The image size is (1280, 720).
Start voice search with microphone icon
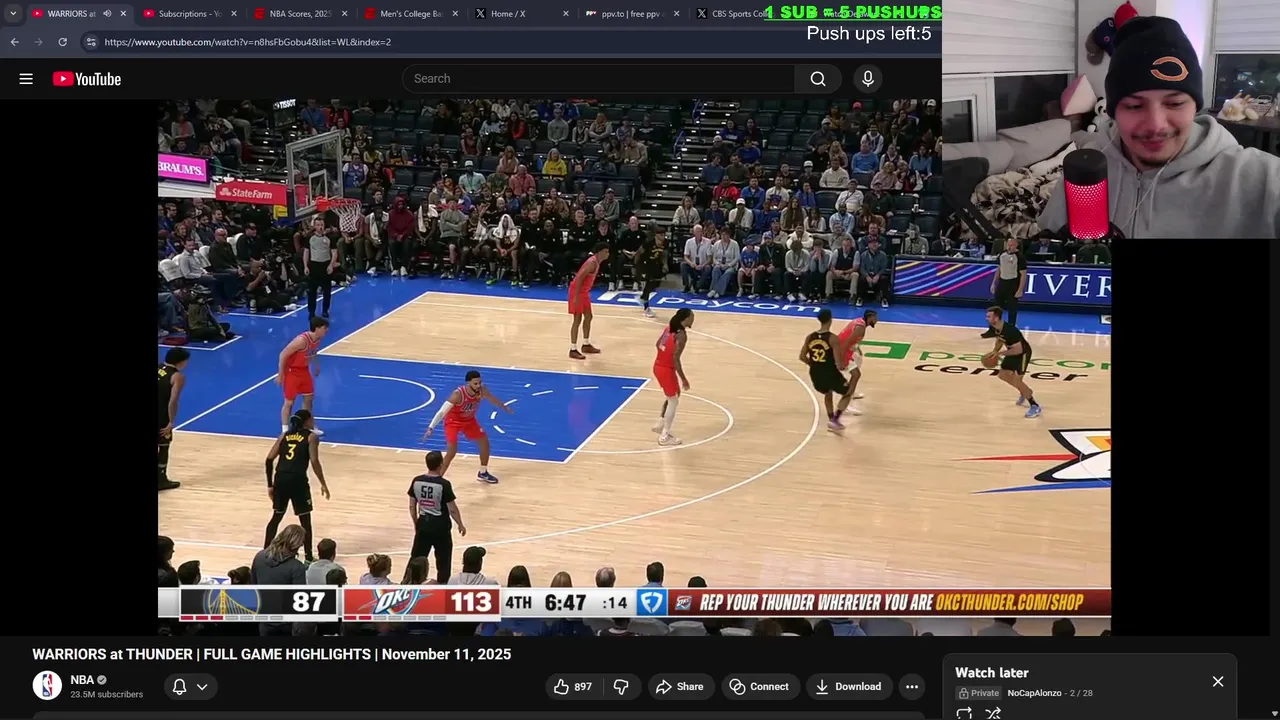(868, 78)
